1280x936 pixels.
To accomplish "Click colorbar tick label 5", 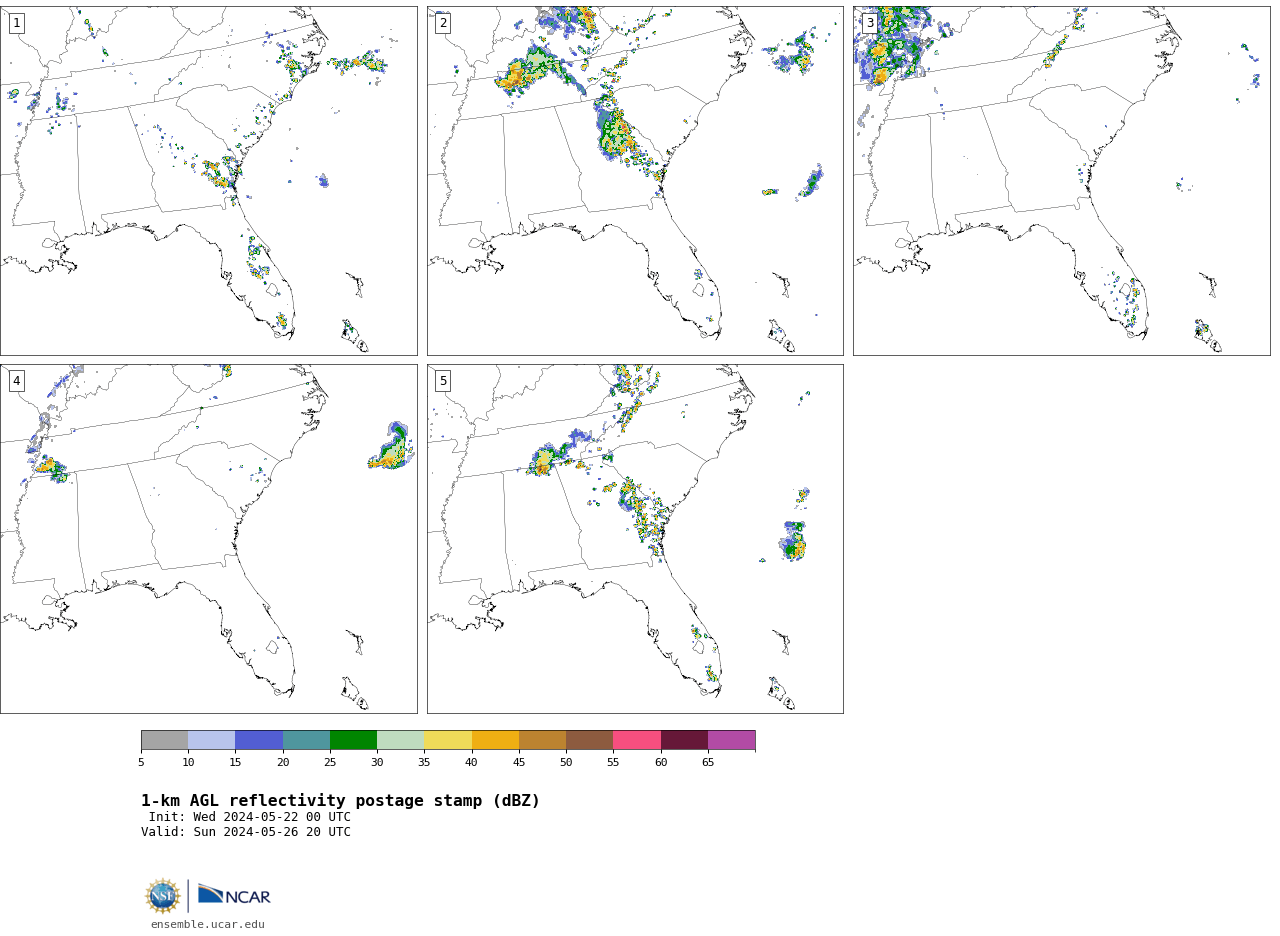I will [141, 763].
